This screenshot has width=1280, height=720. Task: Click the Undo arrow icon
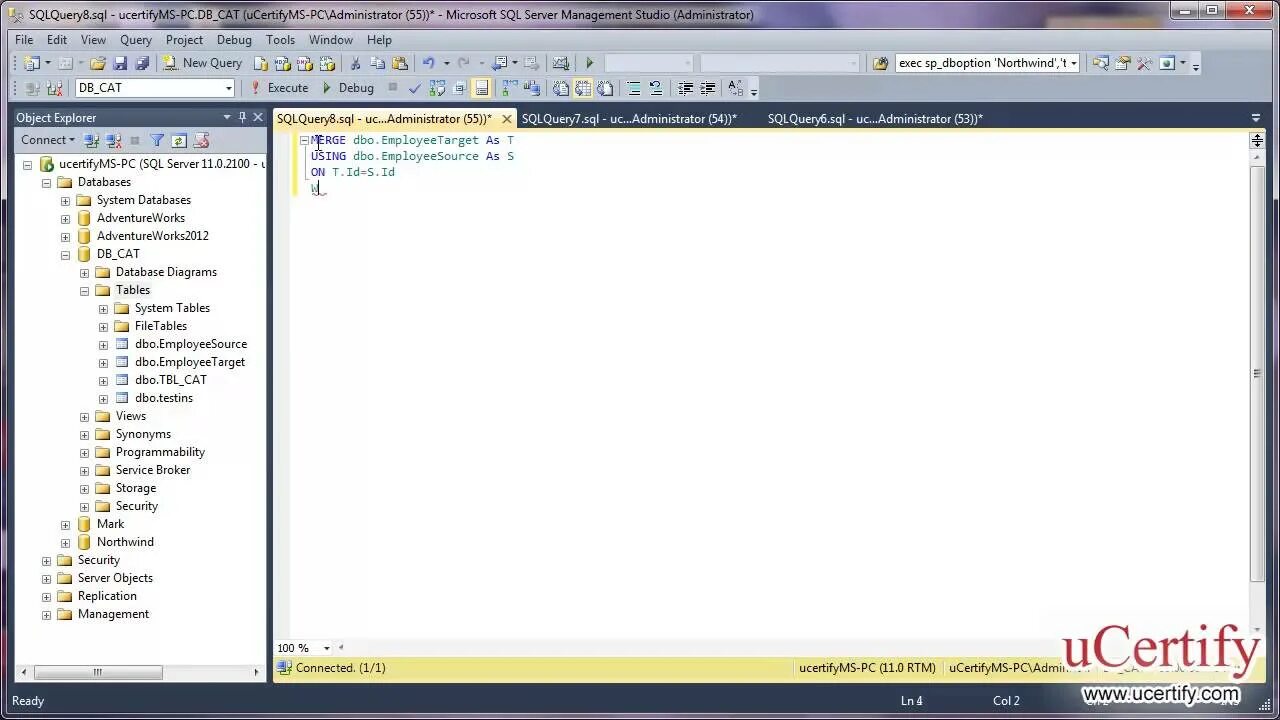pos(428,63)
